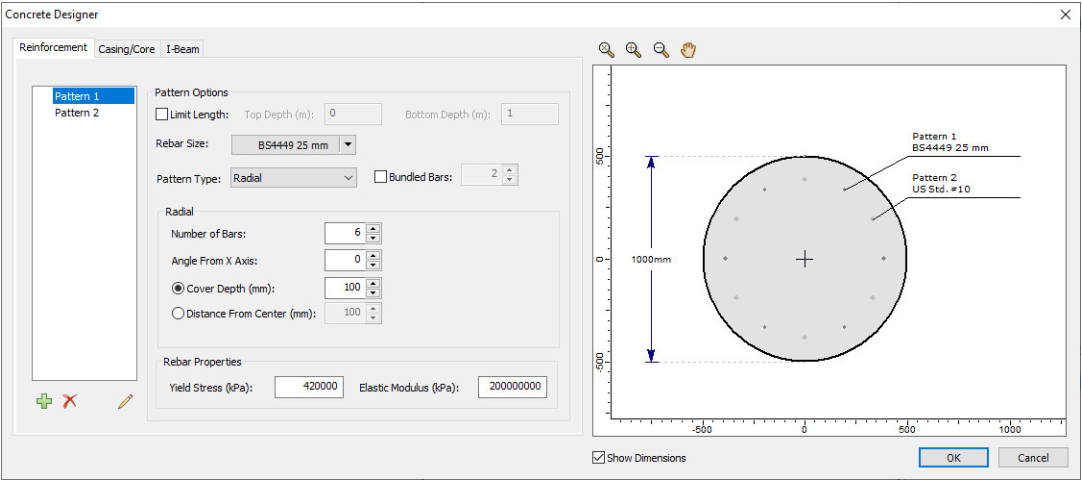Viewport: 1082px width, 481px height.
Task: Click the Number of Bars input field
Action: click(x=345, y=233)
